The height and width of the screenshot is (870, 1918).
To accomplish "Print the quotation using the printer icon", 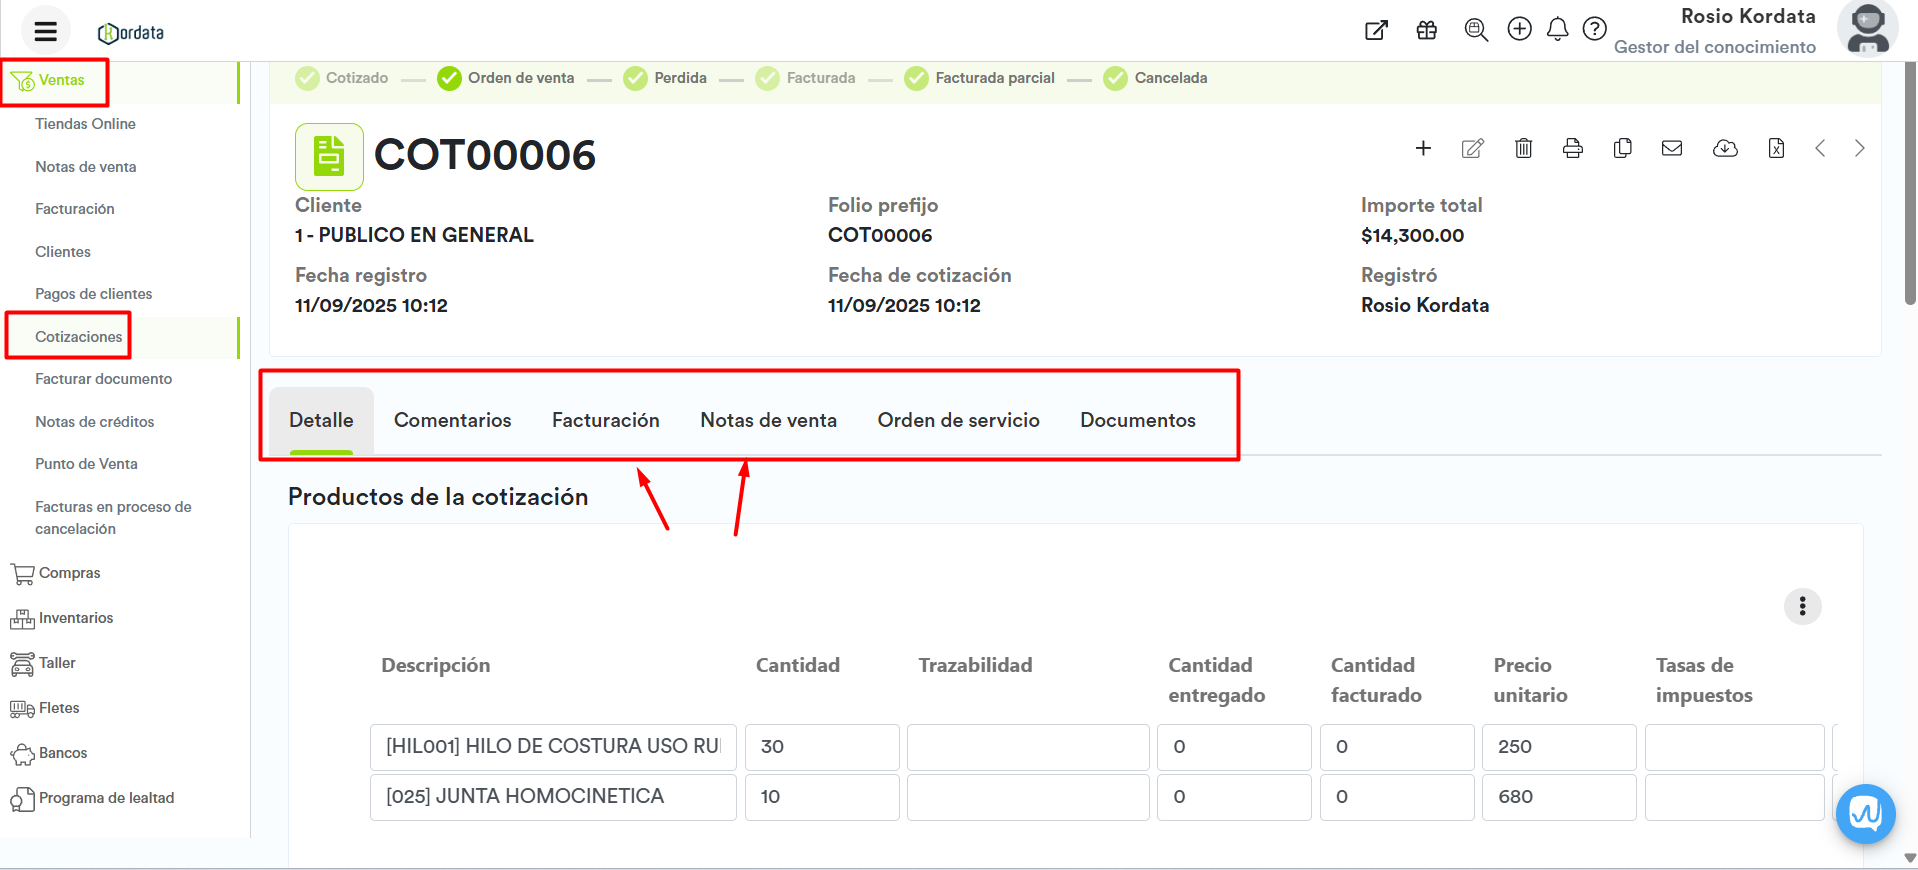I will (1572, 149).
